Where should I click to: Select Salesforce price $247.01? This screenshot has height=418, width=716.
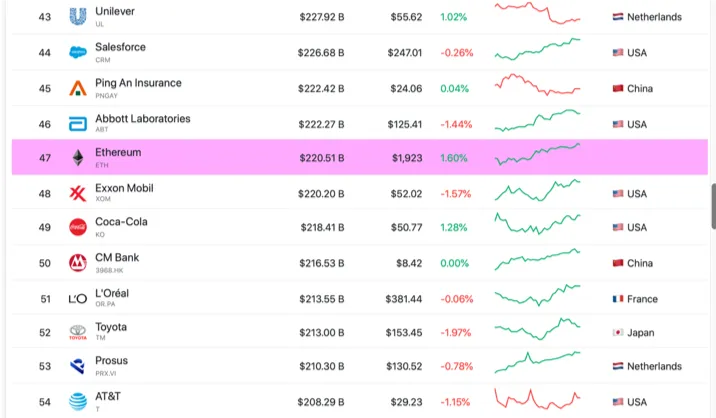click(x=405, y=53)
